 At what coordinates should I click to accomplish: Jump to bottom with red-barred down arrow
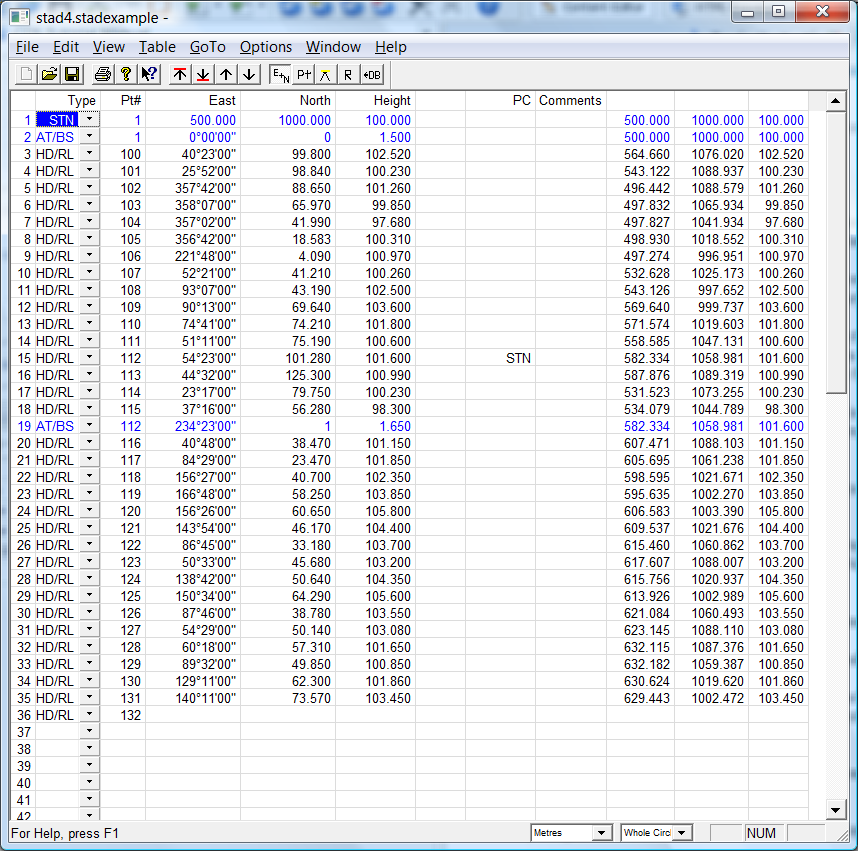coord(203,74)
